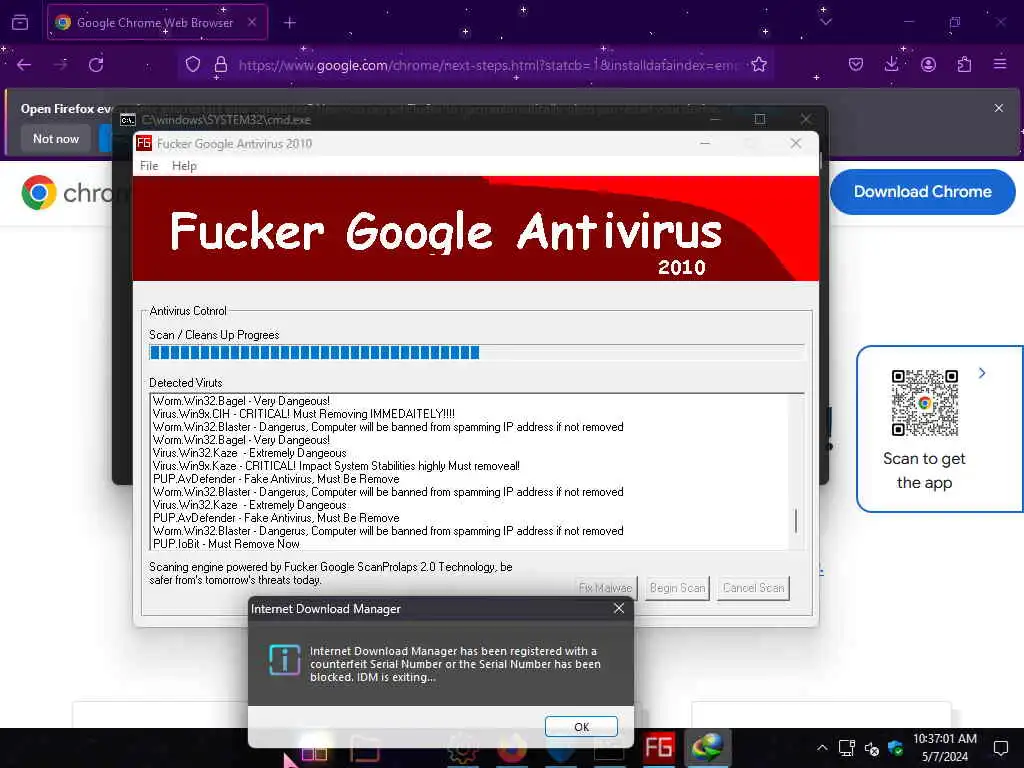Open Firefox downloads panel
Screen dimensions: 1024x768
click(891, 64)
